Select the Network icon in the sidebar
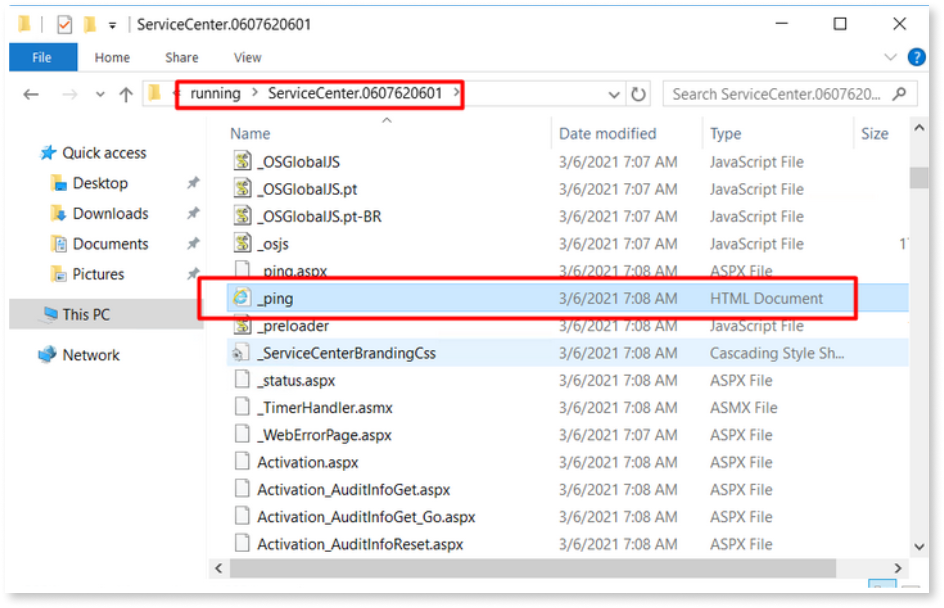This screenshot has width=944, height=608. 48,354
